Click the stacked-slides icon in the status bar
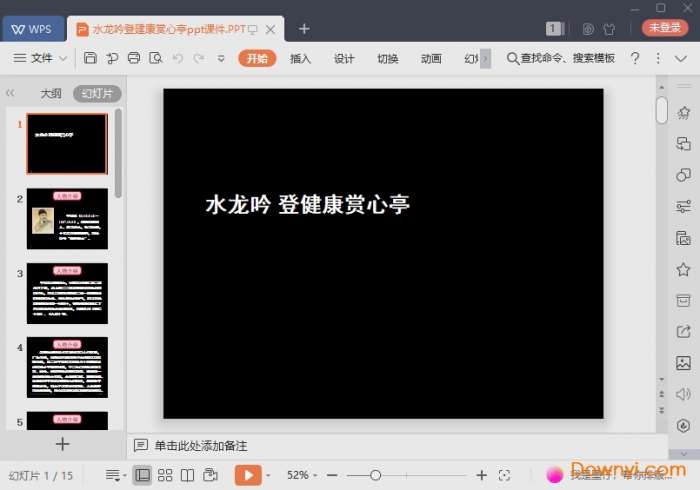700x490 pixels. click(x=210, y=475)
